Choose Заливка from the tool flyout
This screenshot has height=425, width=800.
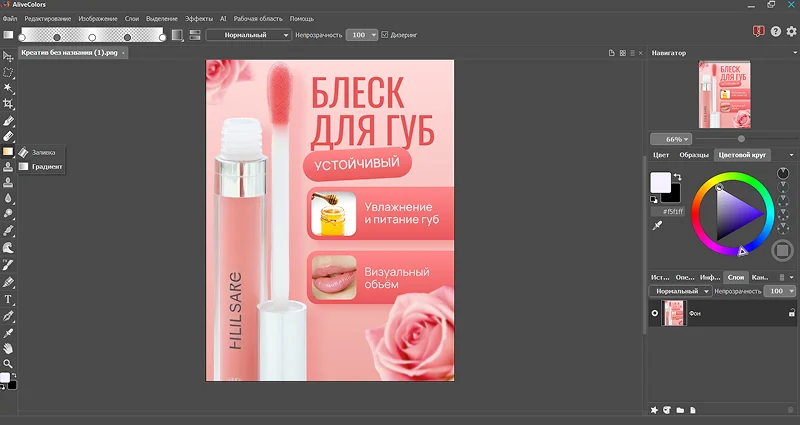(40, 152)
